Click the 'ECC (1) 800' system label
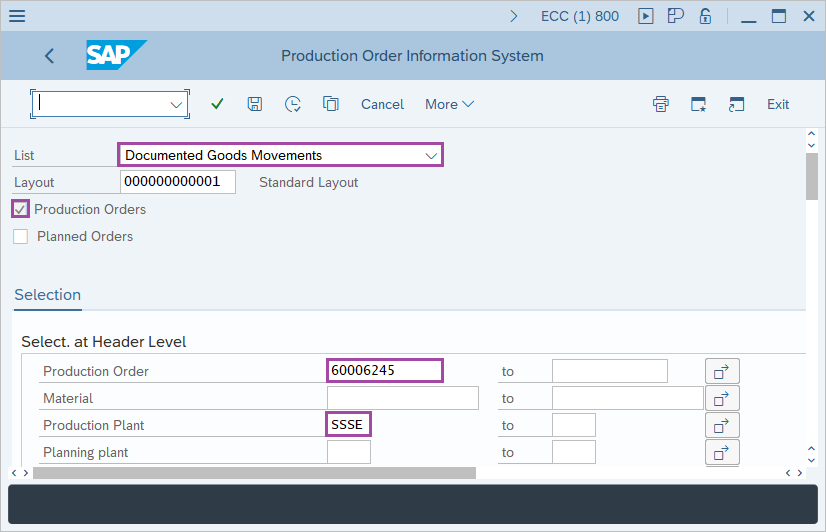The width and height of the screenshot is (826, 532). [x=579, y=16]
